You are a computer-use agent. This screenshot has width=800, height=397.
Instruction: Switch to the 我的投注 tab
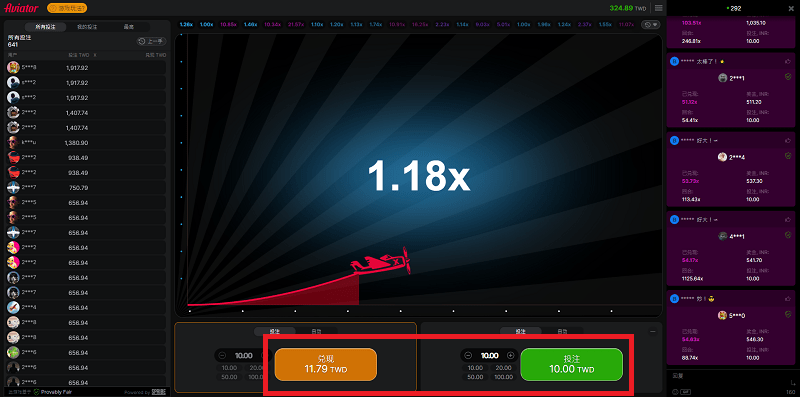pos(87,27)
